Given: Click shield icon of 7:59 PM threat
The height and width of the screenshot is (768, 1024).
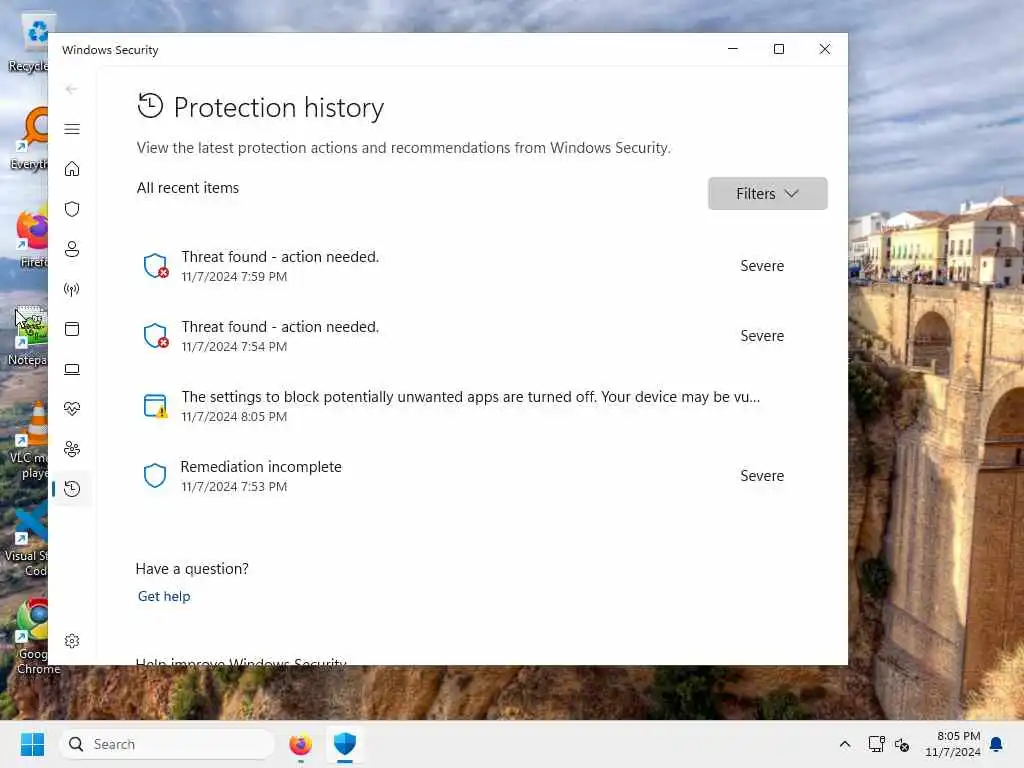Looking at the screenshot, I should point(156,266).
